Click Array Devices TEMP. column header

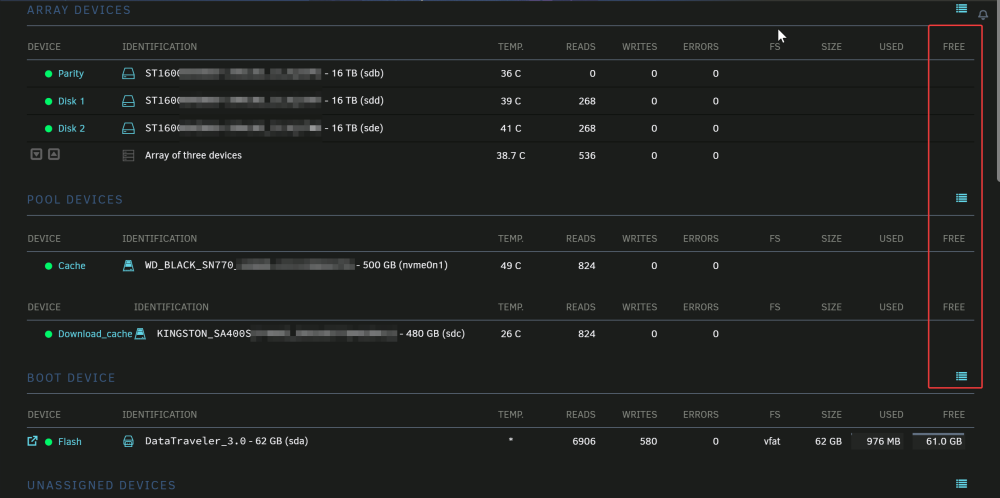point(511,47)
